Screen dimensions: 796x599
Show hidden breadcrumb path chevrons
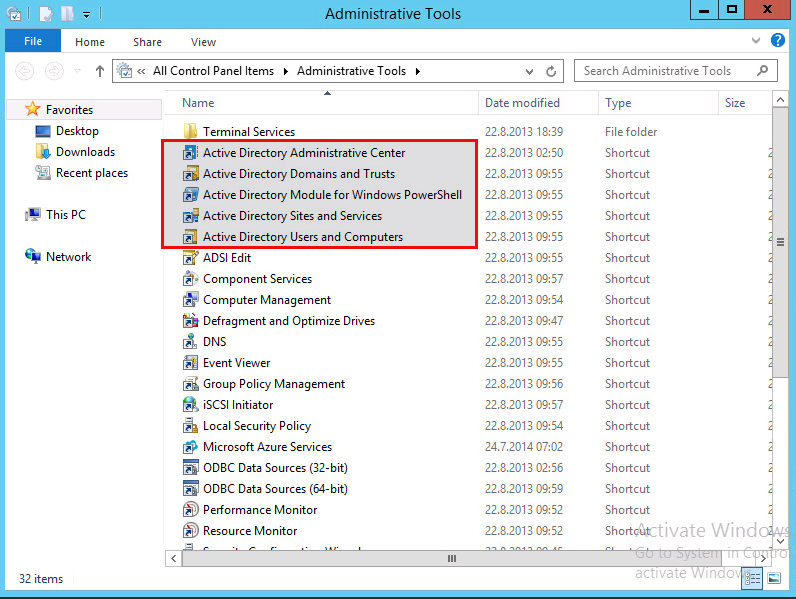coord(141,72)
